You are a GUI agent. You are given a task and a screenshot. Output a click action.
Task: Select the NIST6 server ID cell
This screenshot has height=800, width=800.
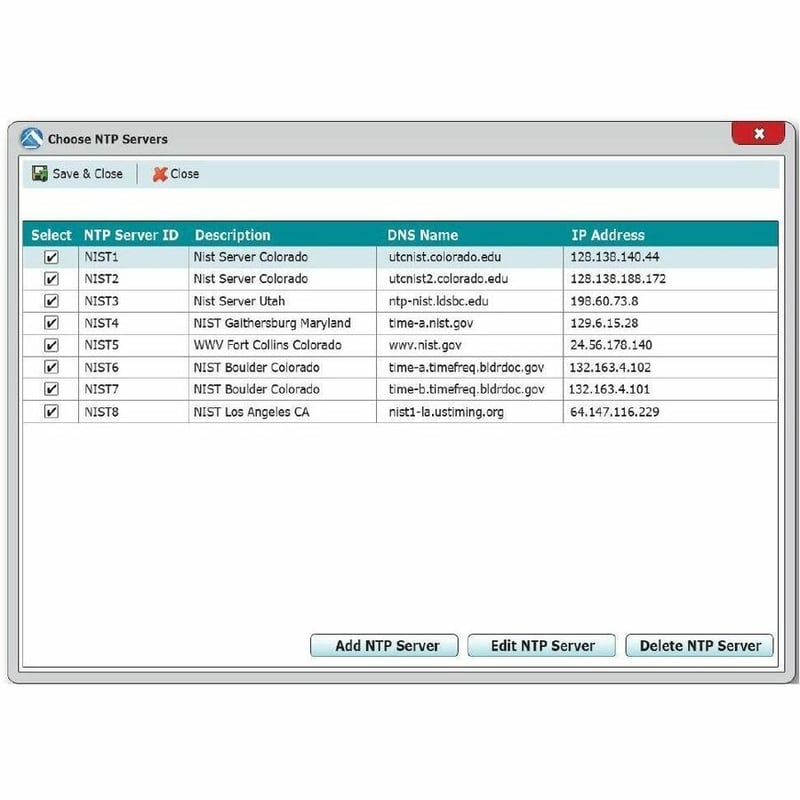coord(101,367)
